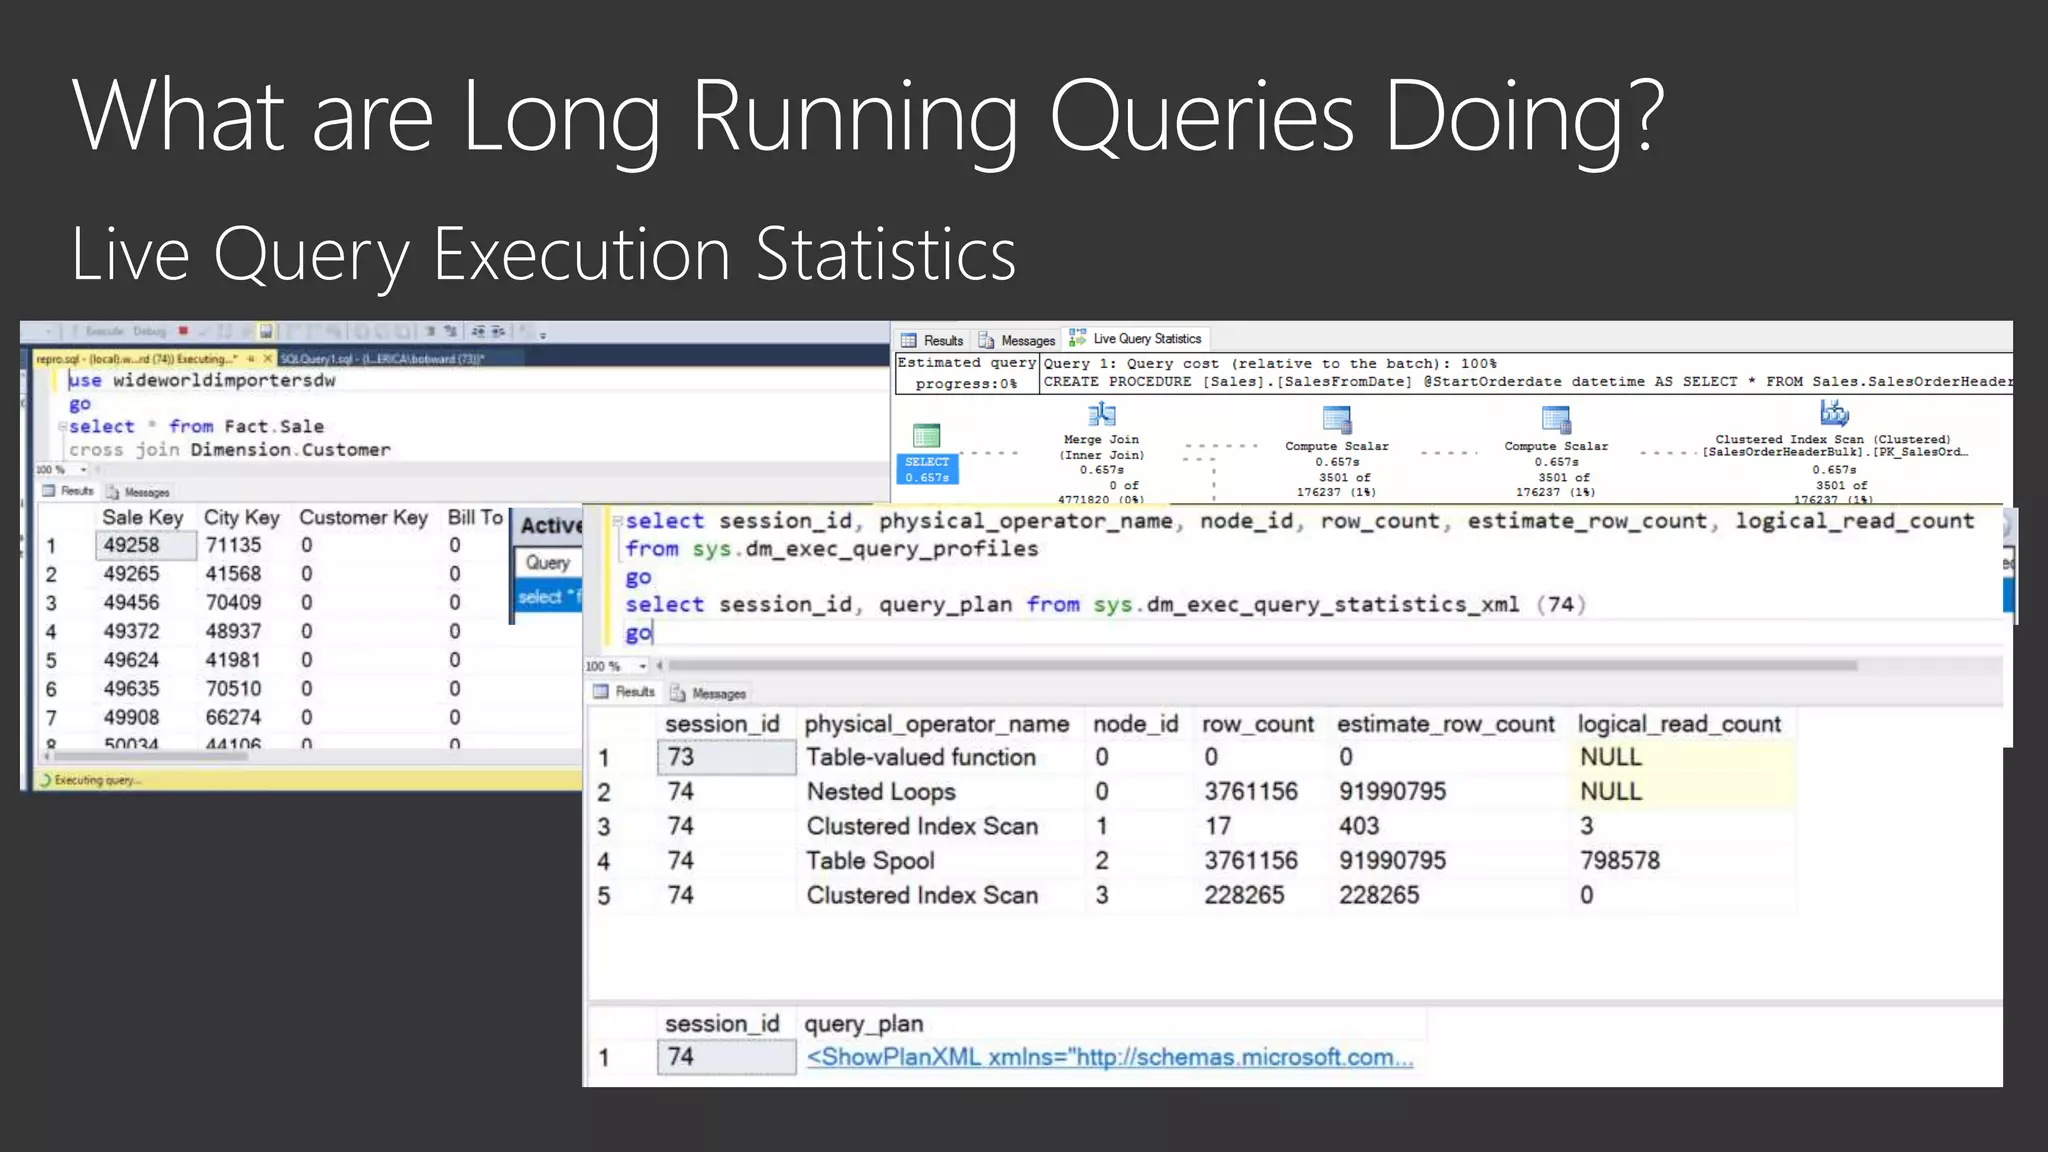Click the second Compute Scalar operator icon
The width and height of the screenshot is (2048, 1152).
(x=1555, y=419)
